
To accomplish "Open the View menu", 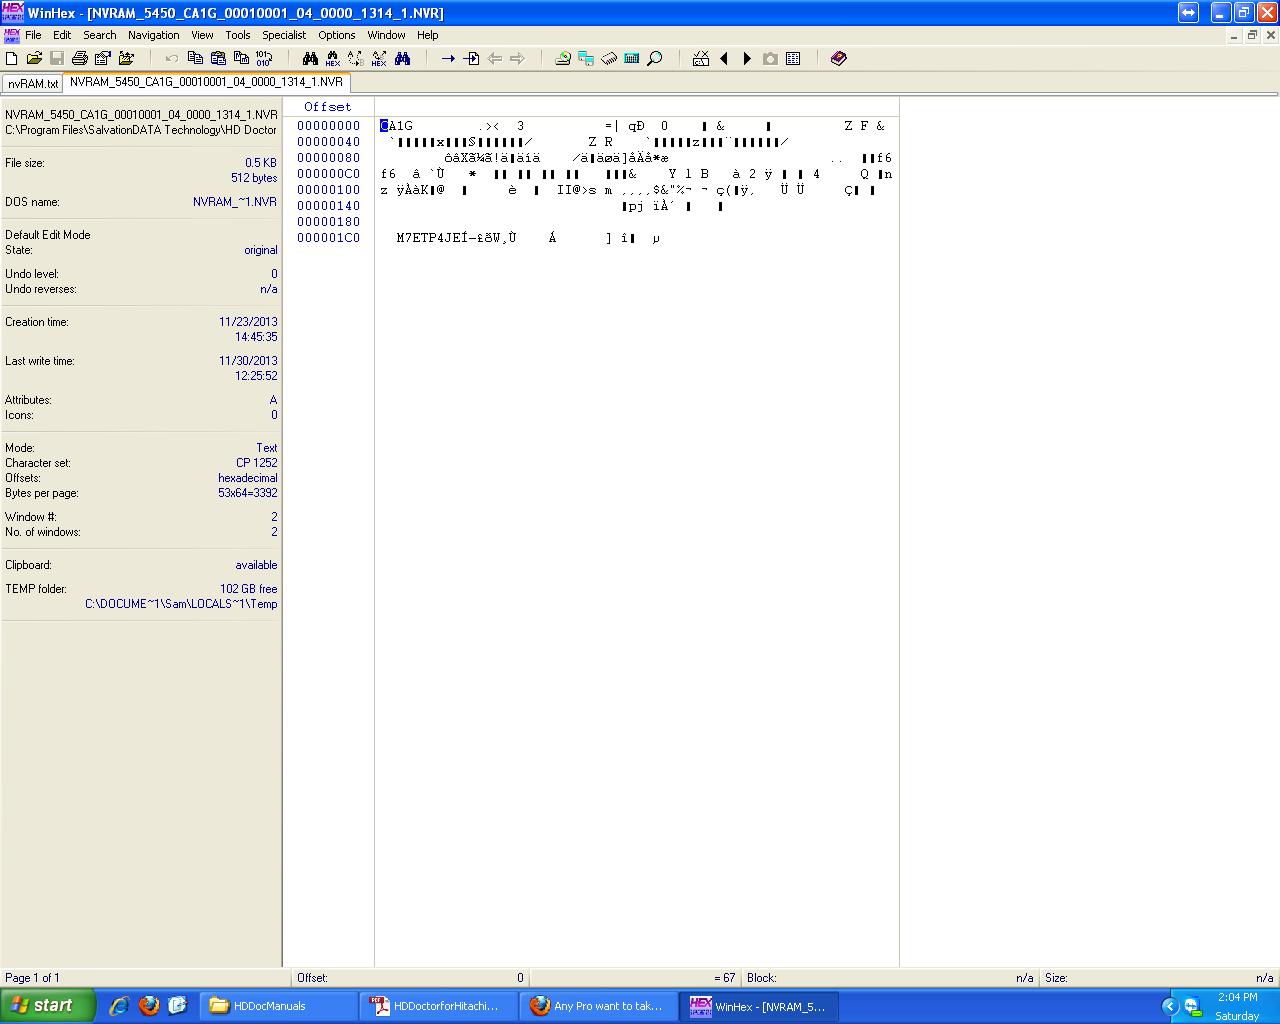I will click(202, 35).
